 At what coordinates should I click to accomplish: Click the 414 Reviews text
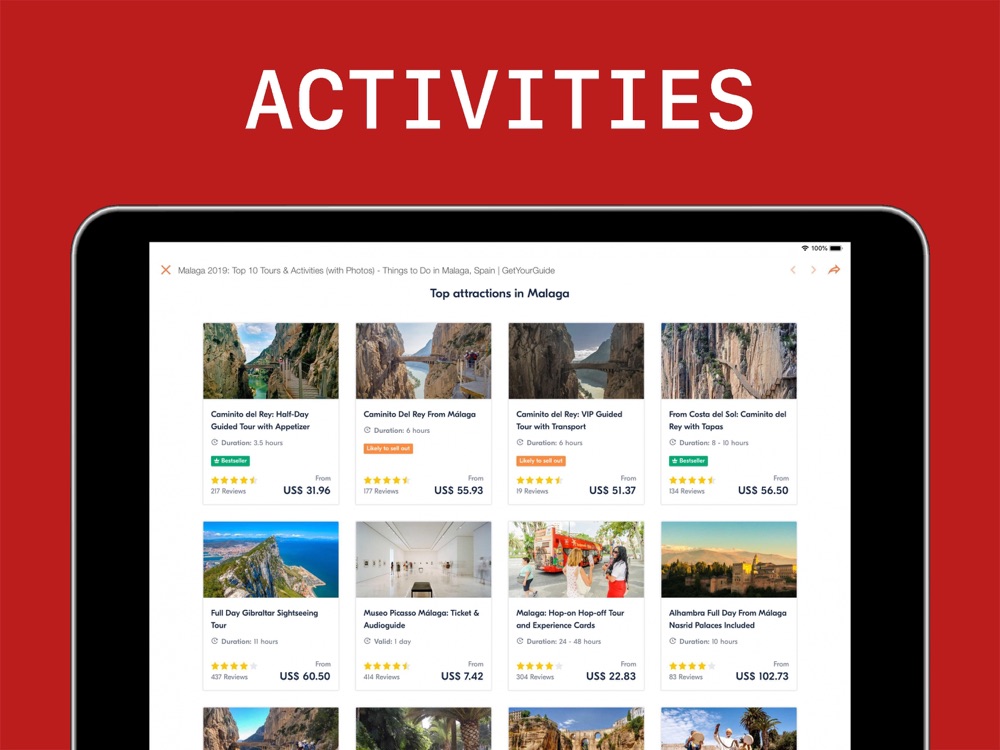(381, 677)
